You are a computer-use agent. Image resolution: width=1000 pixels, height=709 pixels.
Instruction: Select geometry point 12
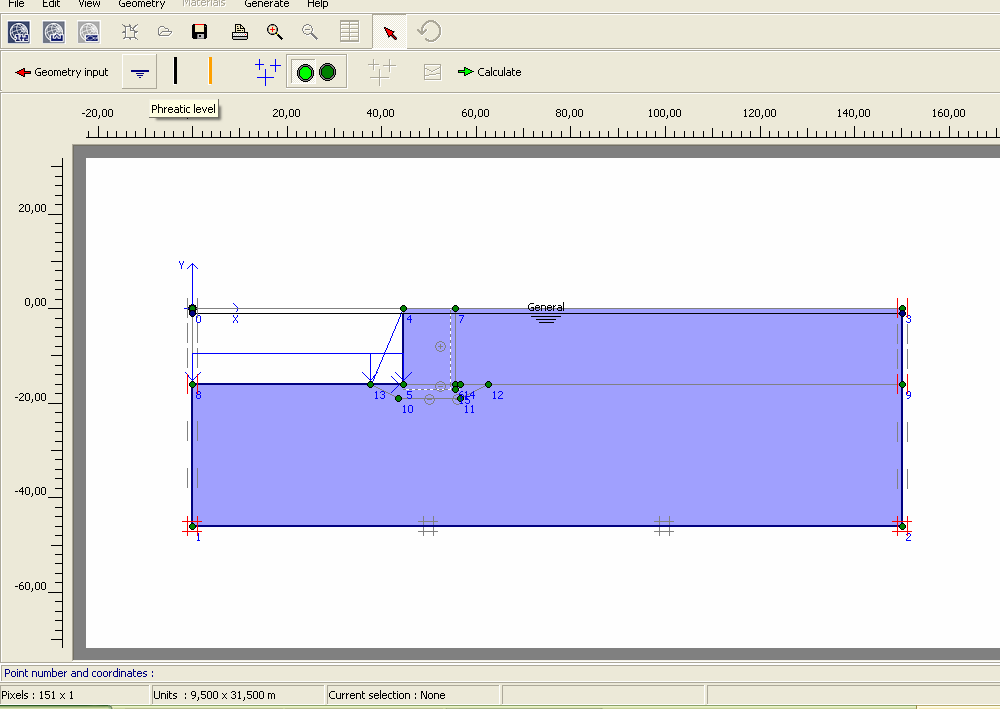(489, 384)
